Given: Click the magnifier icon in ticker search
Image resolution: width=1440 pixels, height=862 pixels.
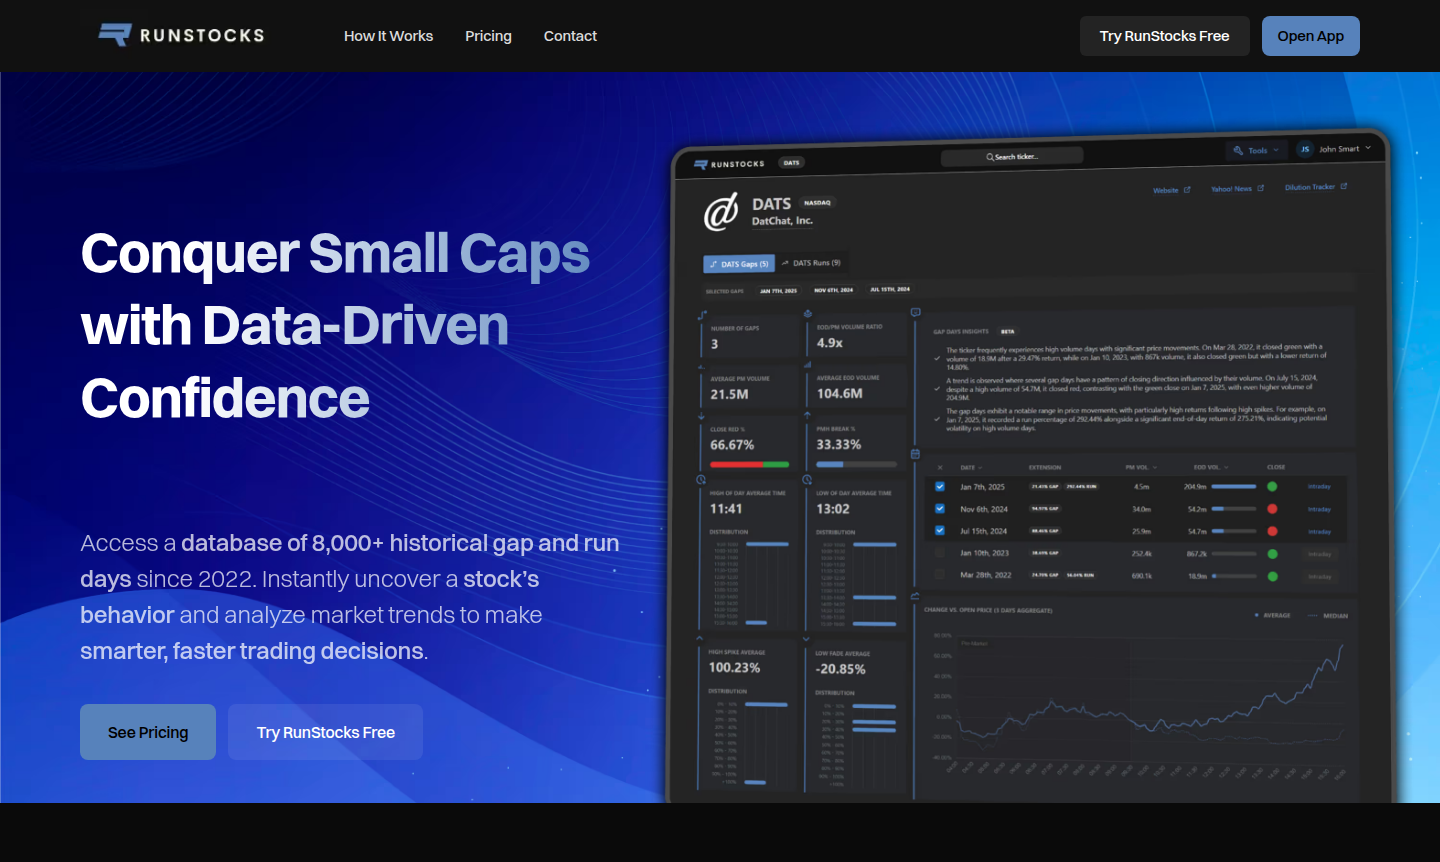Looking at the screenshot, I should [x=990, y=157].
